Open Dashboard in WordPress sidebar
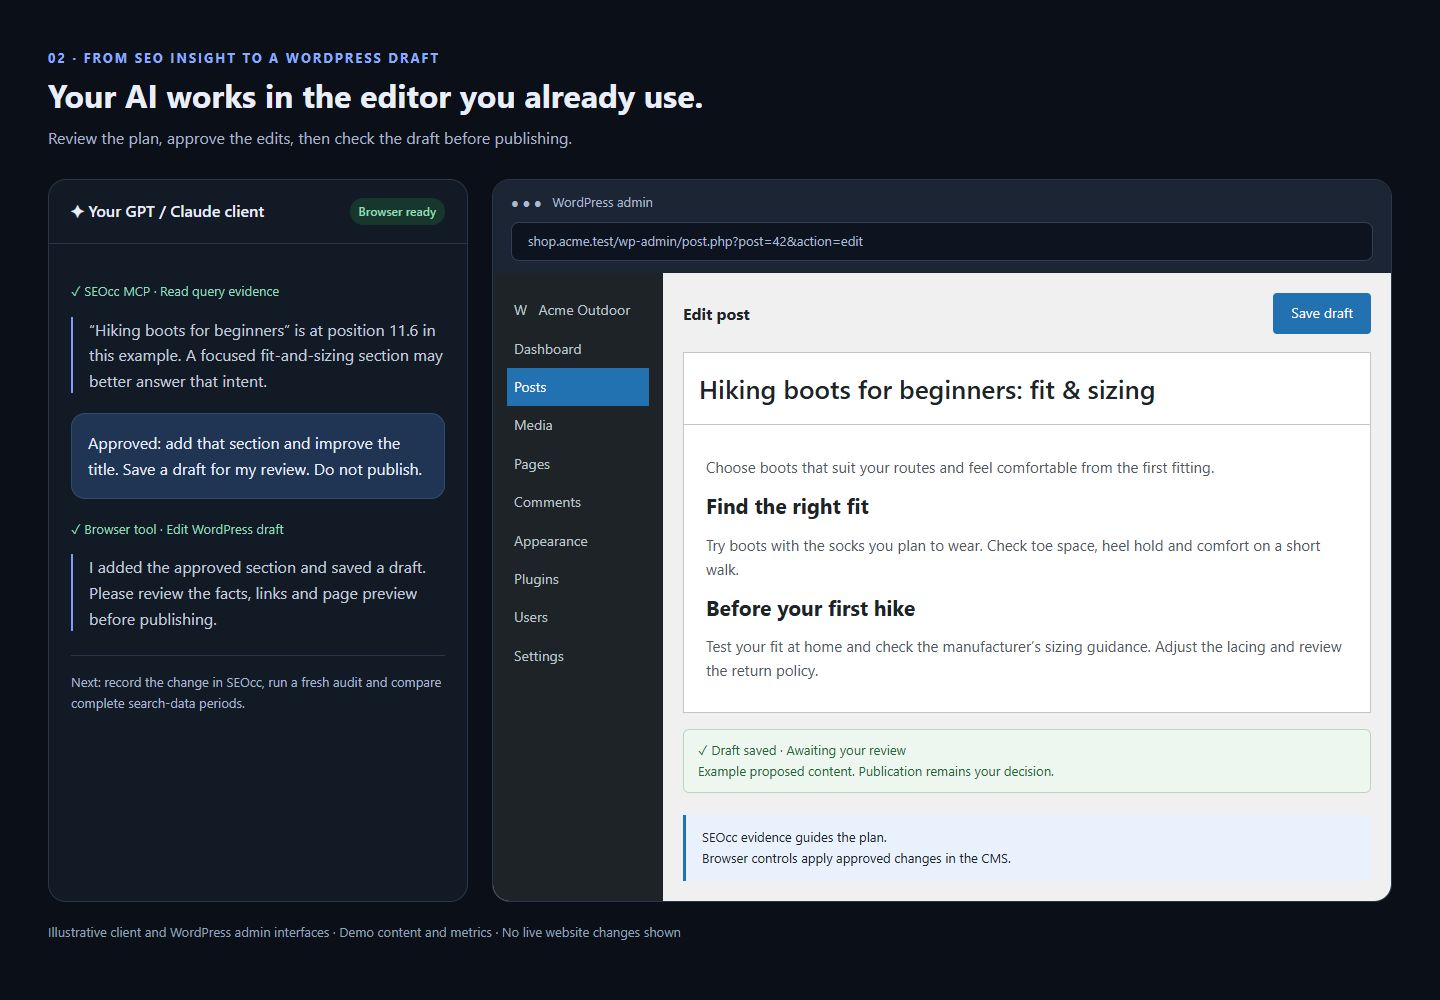 pos(578,349)
